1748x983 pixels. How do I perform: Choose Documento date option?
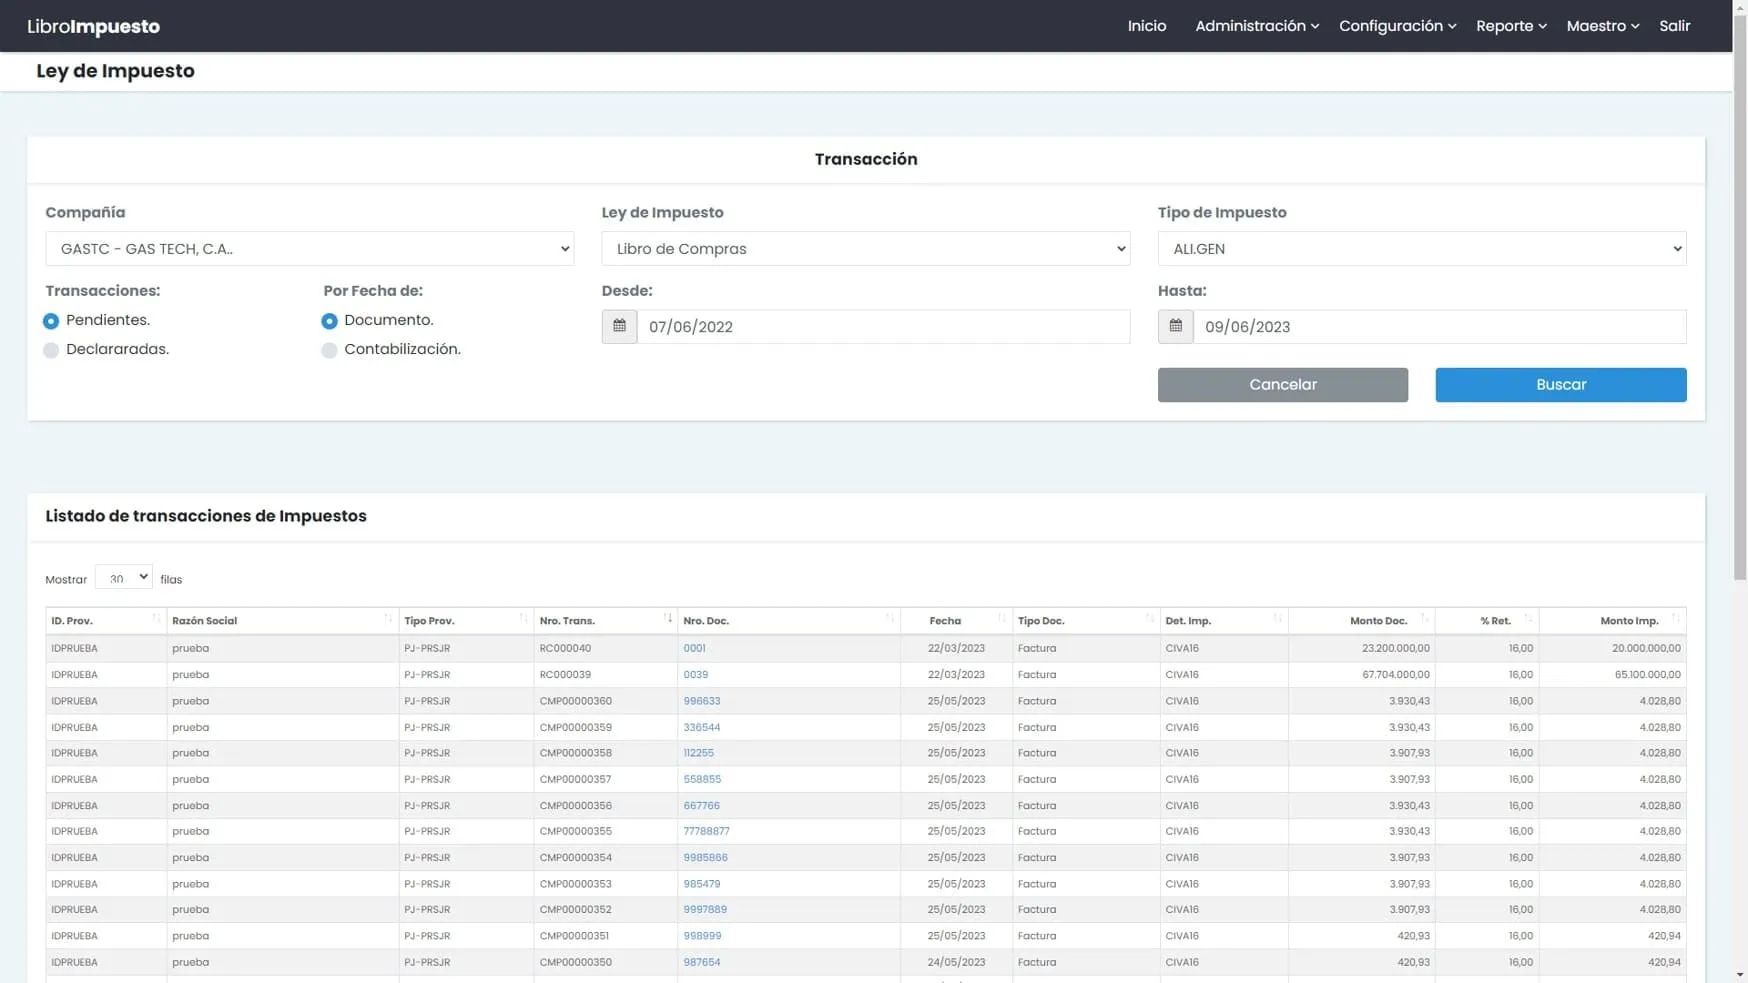329,321
